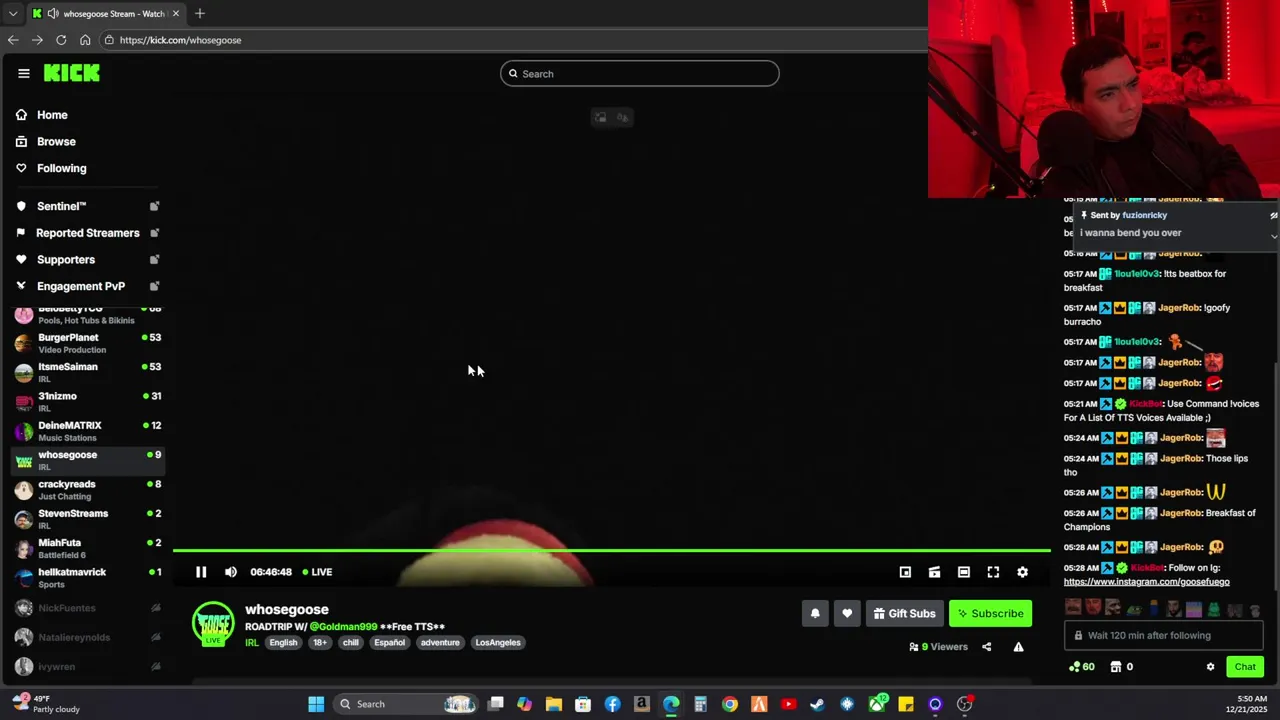The height and width of the screenshot is (720, 1280).
Task: Click the KICK logo
Action: coord(72,73)
